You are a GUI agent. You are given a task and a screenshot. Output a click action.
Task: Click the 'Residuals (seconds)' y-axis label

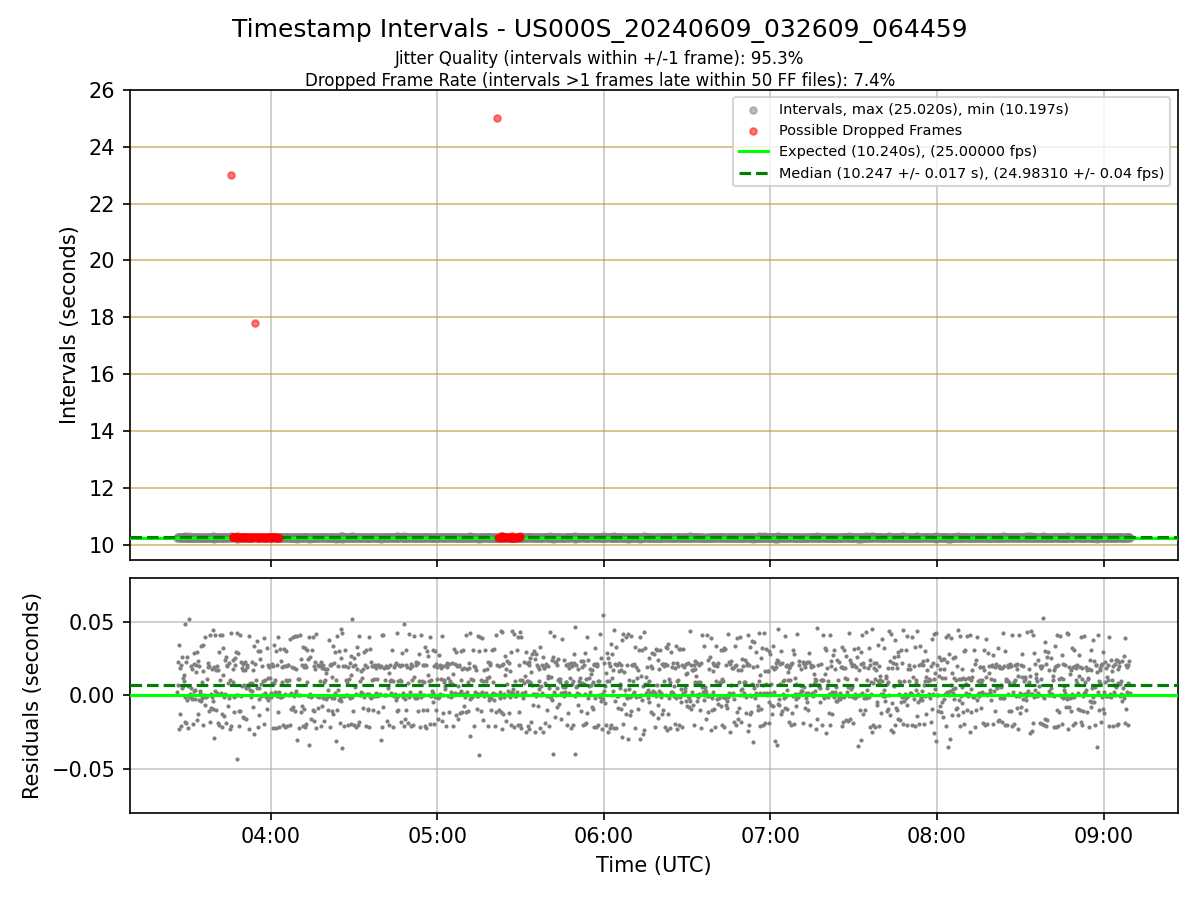32,695
